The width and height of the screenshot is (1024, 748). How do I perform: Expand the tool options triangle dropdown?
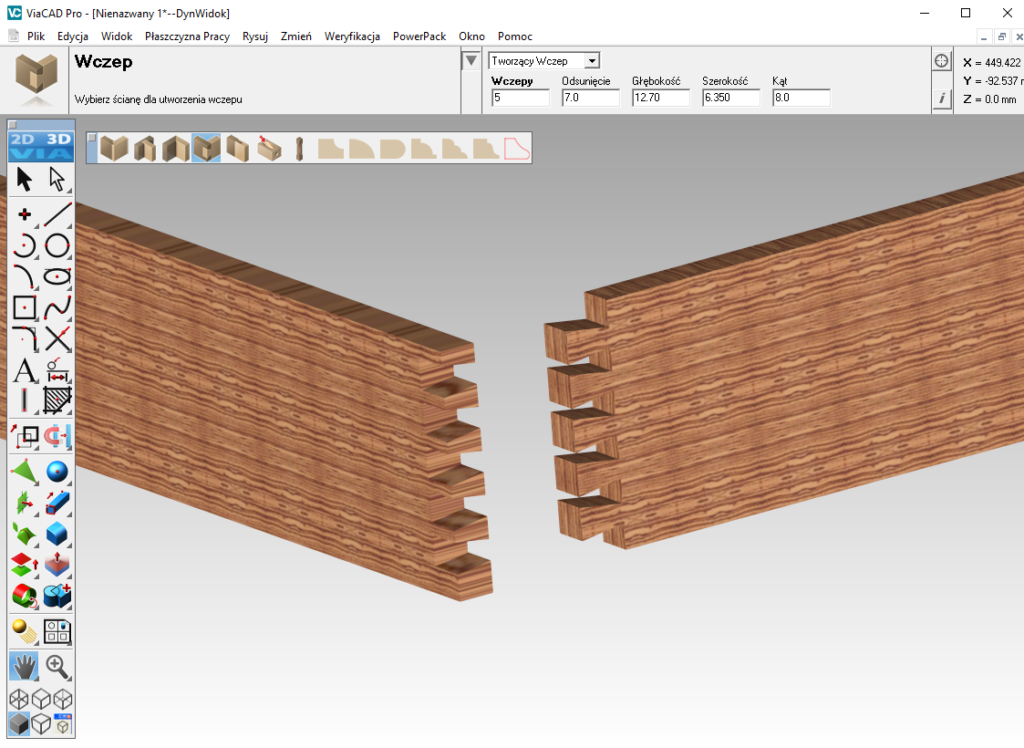(470, 61)
